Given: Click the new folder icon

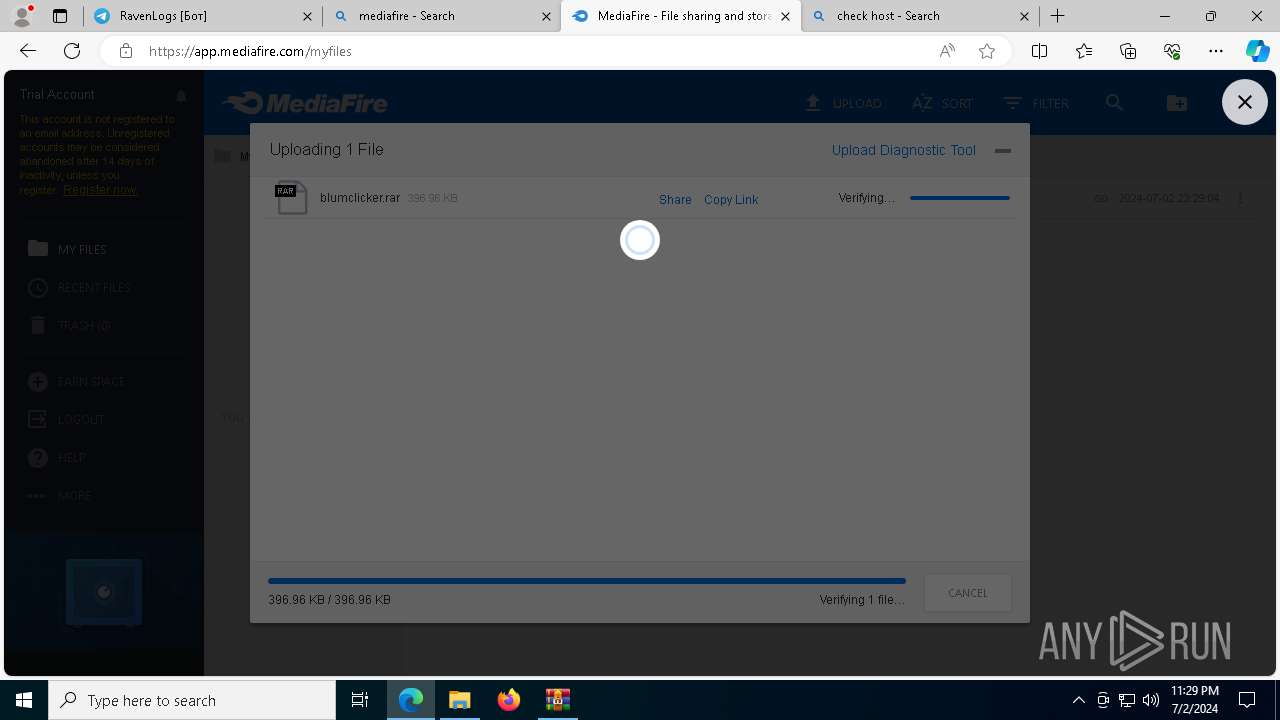Looking at the screenshot, I should (x=1177, y=103).
